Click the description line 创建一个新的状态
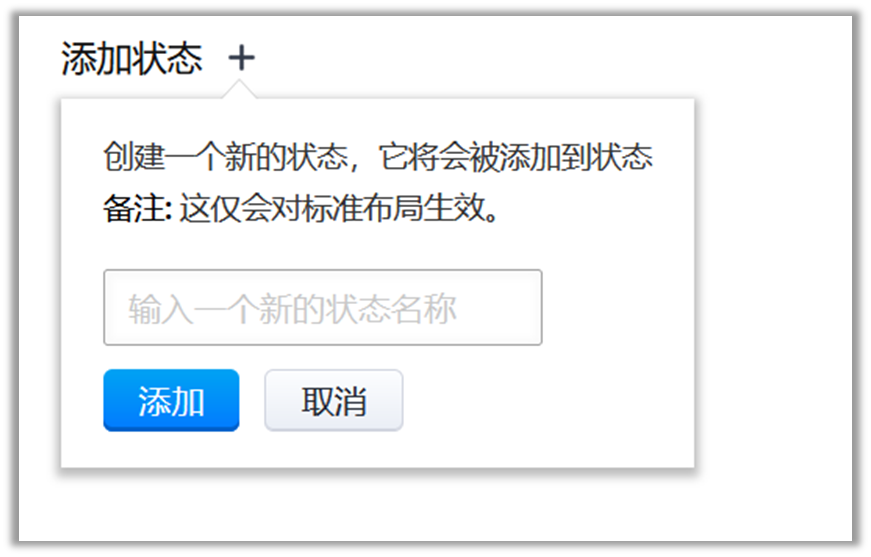Image resolution: width=871 pixels, height=557 pixels. click(x=226, y=157)
